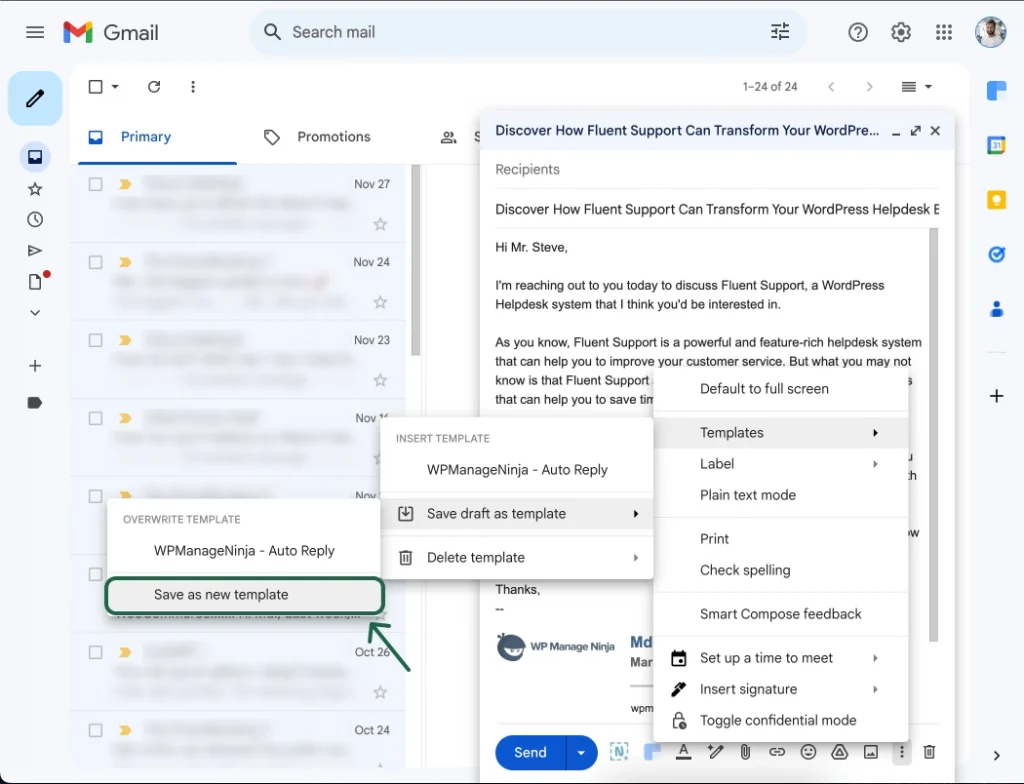Refresh the inbox
1024x784 pixels.
coord(154,87)
